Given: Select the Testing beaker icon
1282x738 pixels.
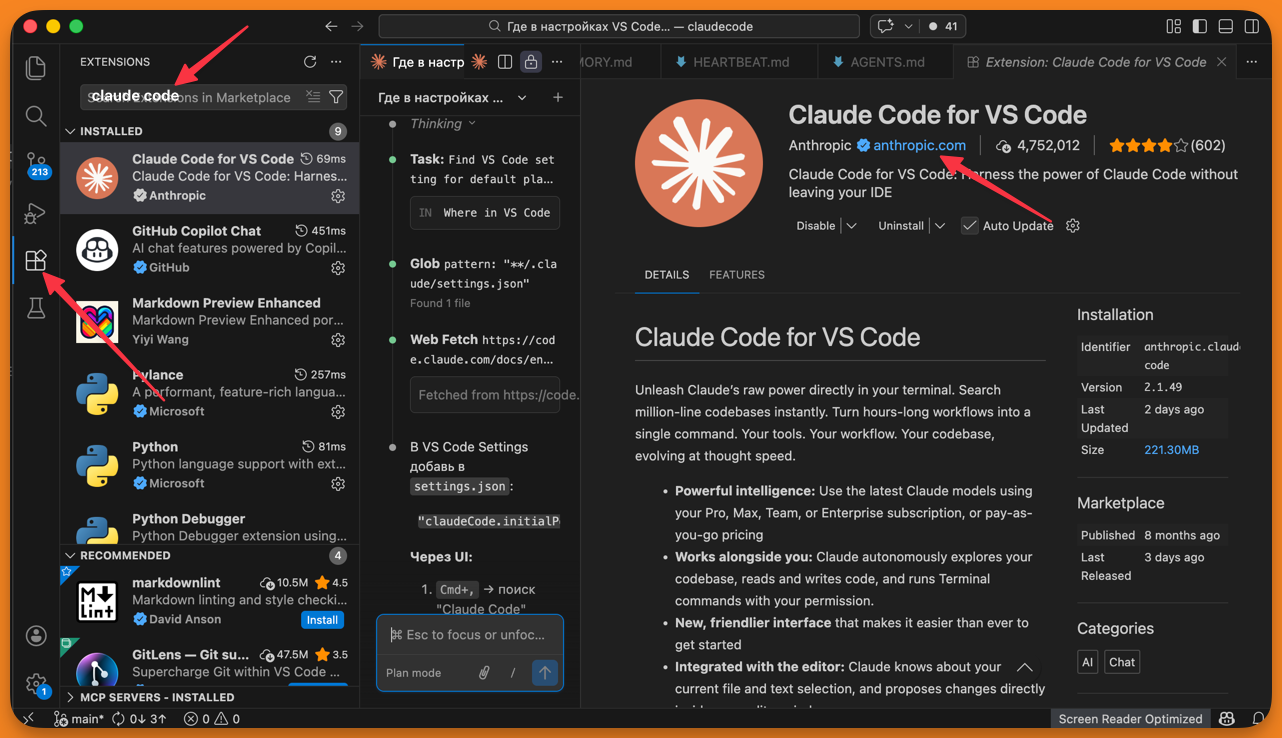Looking at the screenshot, I should point(35,308).
